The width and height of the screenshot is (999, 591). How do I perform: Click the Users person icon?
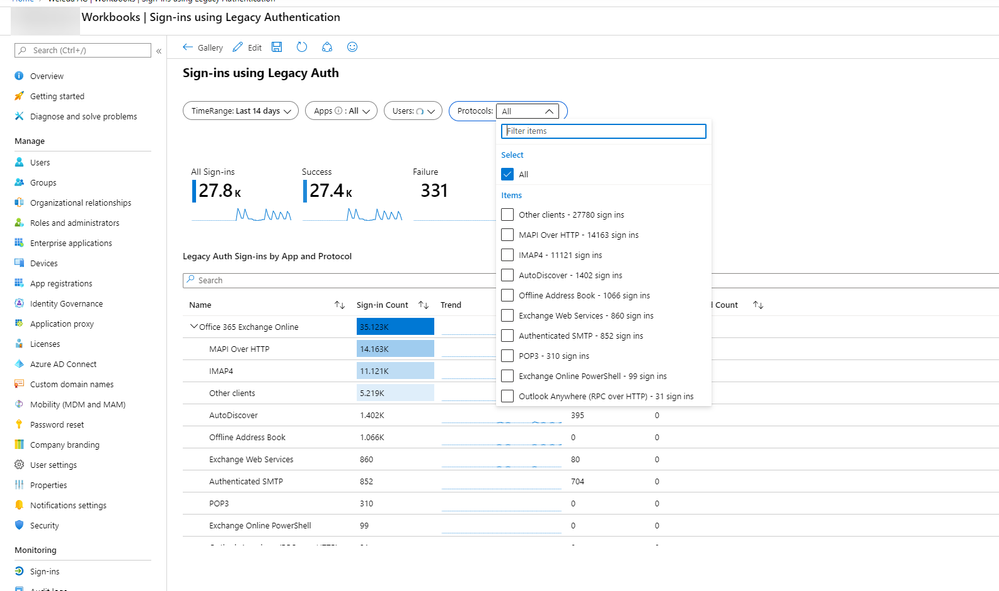tap(19, 162)
